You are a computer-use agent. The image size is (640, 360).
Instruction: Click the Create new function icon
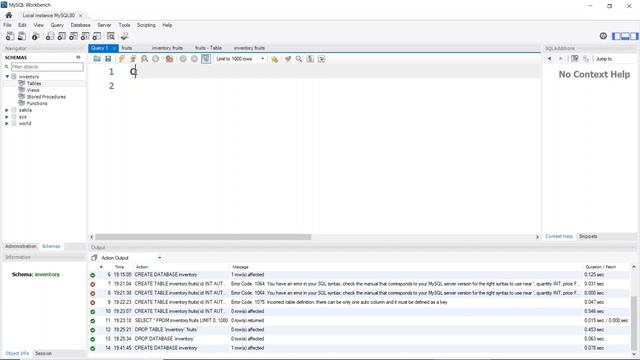[97, 36]
